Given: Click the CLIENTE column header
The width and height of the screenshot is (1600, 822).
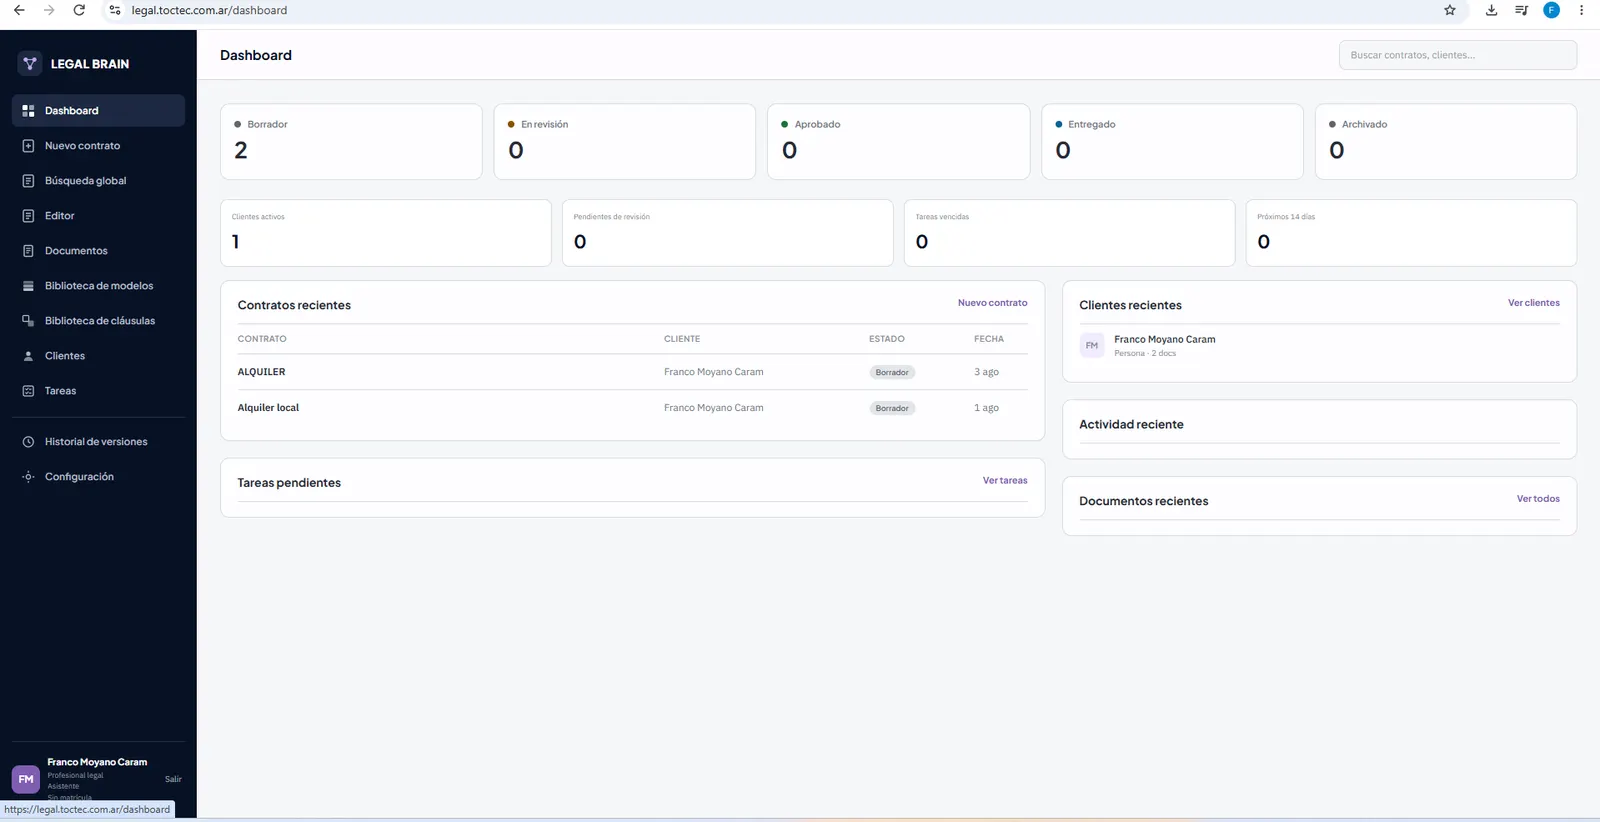Looking at the screenshot, I should click(x=682, y=339).
